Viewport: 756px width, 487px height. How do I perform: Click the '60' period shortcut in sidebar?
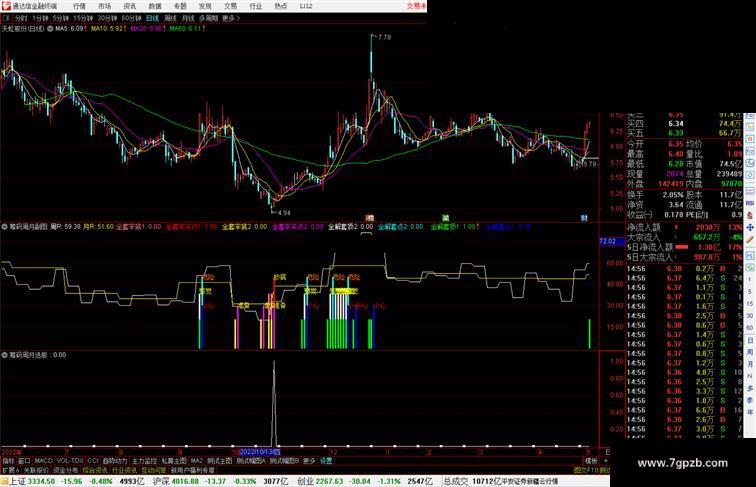[750, 328]
